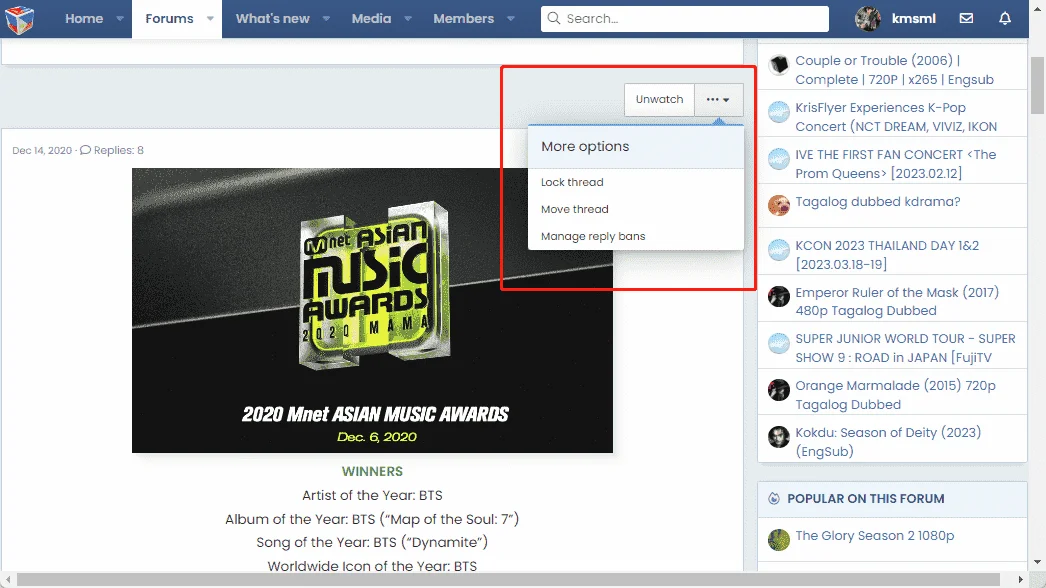The image size is (1046, 588).
Task: Open the Media navigation tab
Action: point(372,19)
